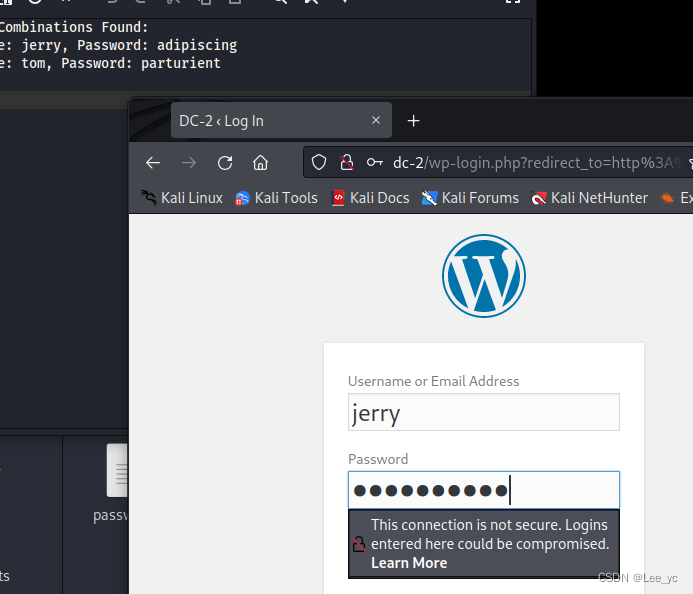Image resolution: width=693 pixels, height=594 pixels.
Task: Click the jerry password line in the terminal
Action: click(x=118, y=45)
